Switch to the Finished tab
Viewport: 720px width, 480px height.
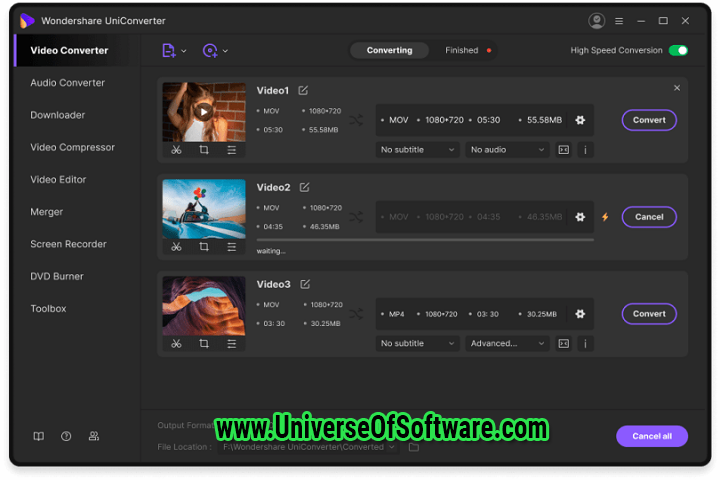[462, 51]
